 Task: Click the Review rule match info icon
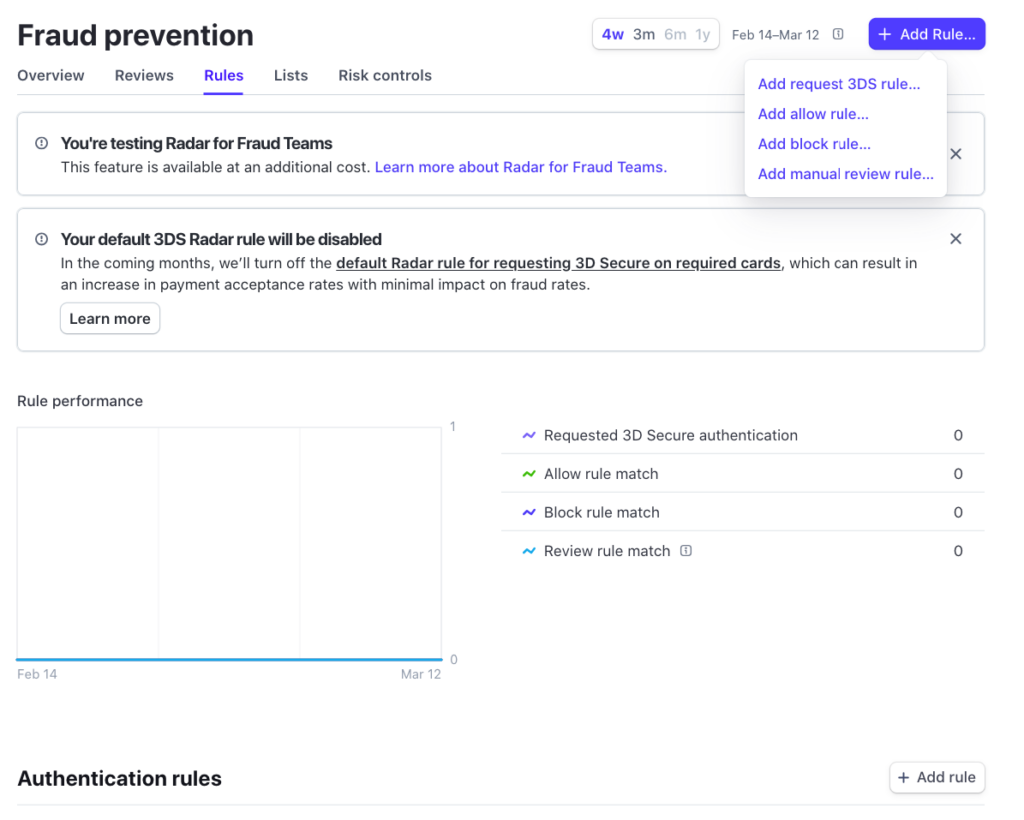(686, 551)
